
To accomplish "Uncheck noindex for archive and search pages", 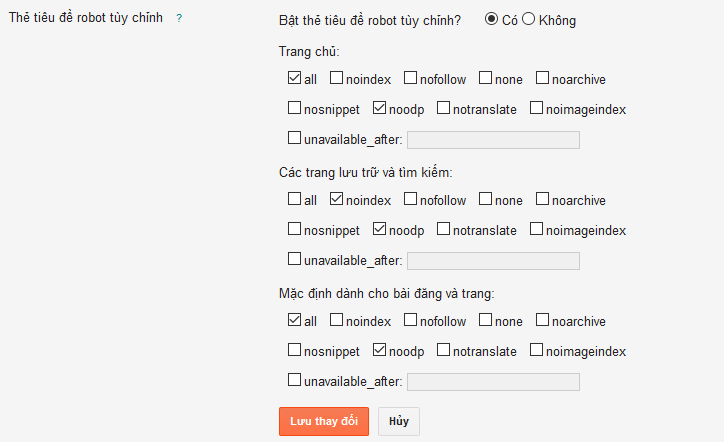I will point(336,199).
